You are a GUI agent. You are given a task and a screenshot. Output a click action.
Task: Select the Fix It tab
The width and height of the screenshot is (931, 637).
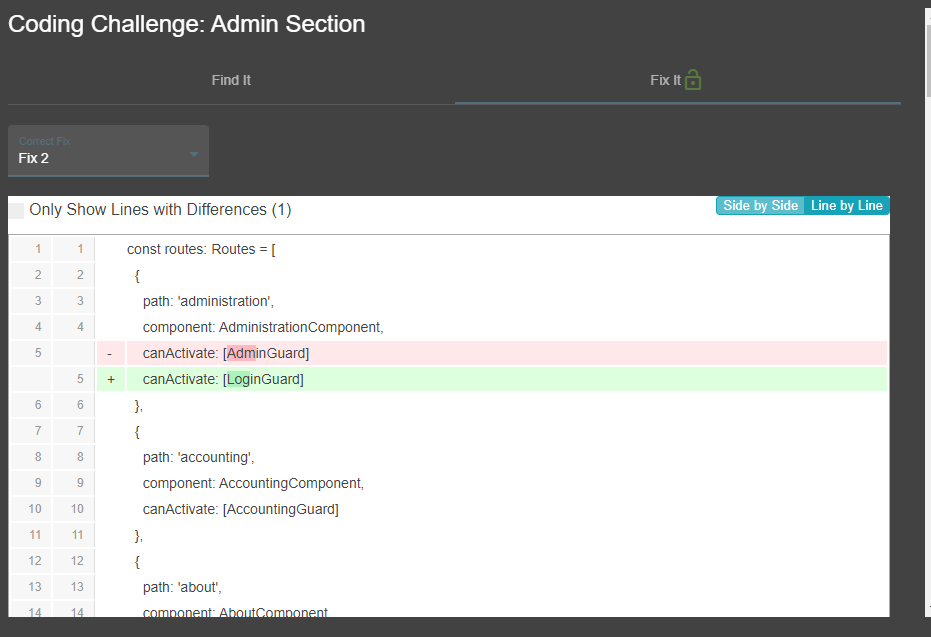pos(665,79)
